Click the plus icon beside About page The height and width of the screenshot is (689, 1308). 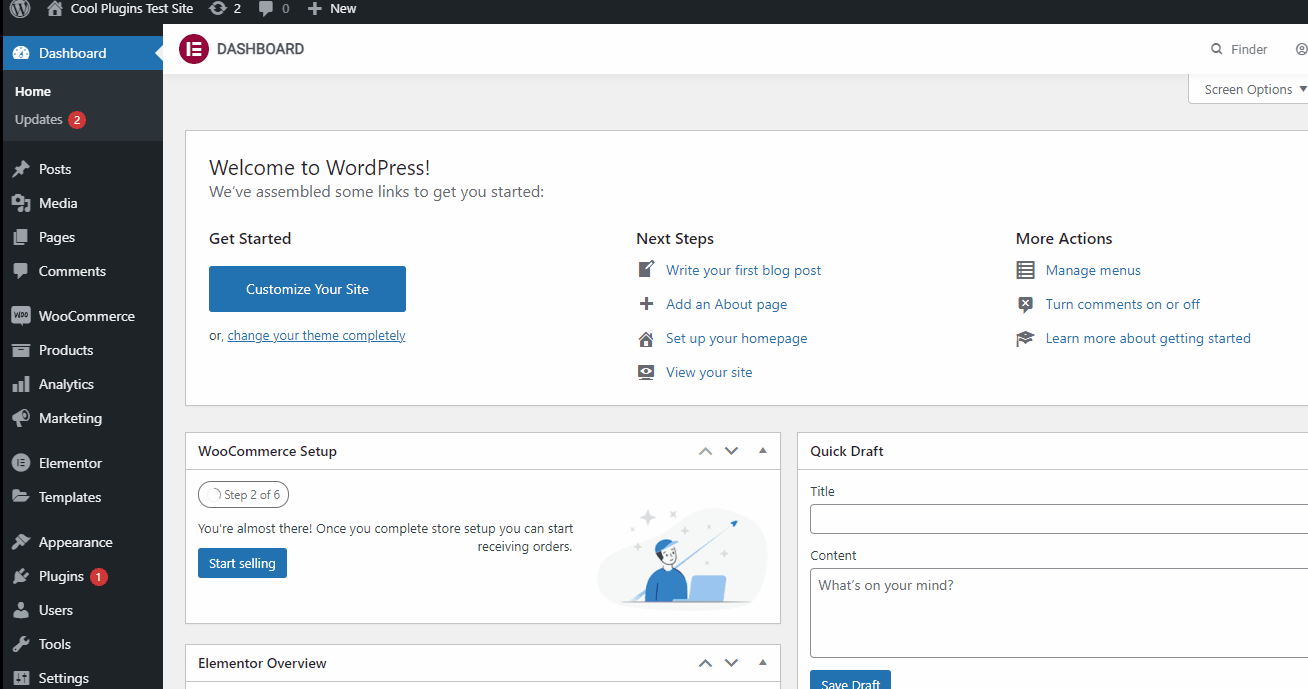click(646, 304)
